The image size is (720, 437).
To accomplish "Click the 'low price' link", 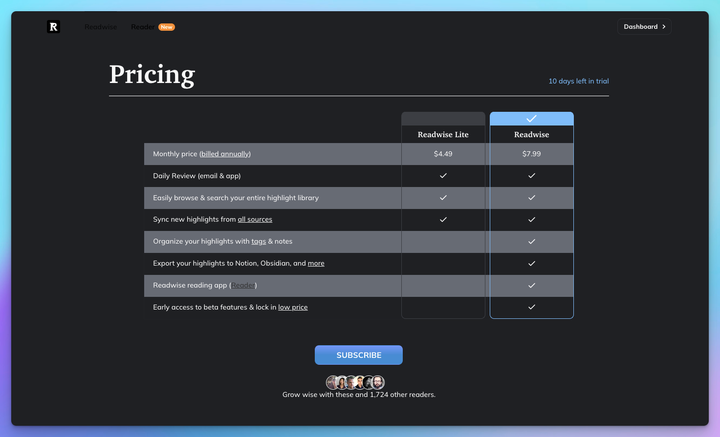I will point(293,307).
